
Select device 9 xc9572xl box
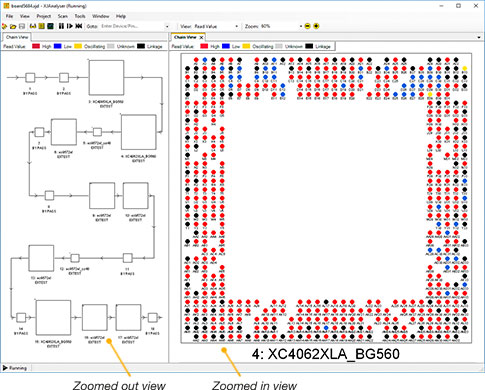point(102,196)
